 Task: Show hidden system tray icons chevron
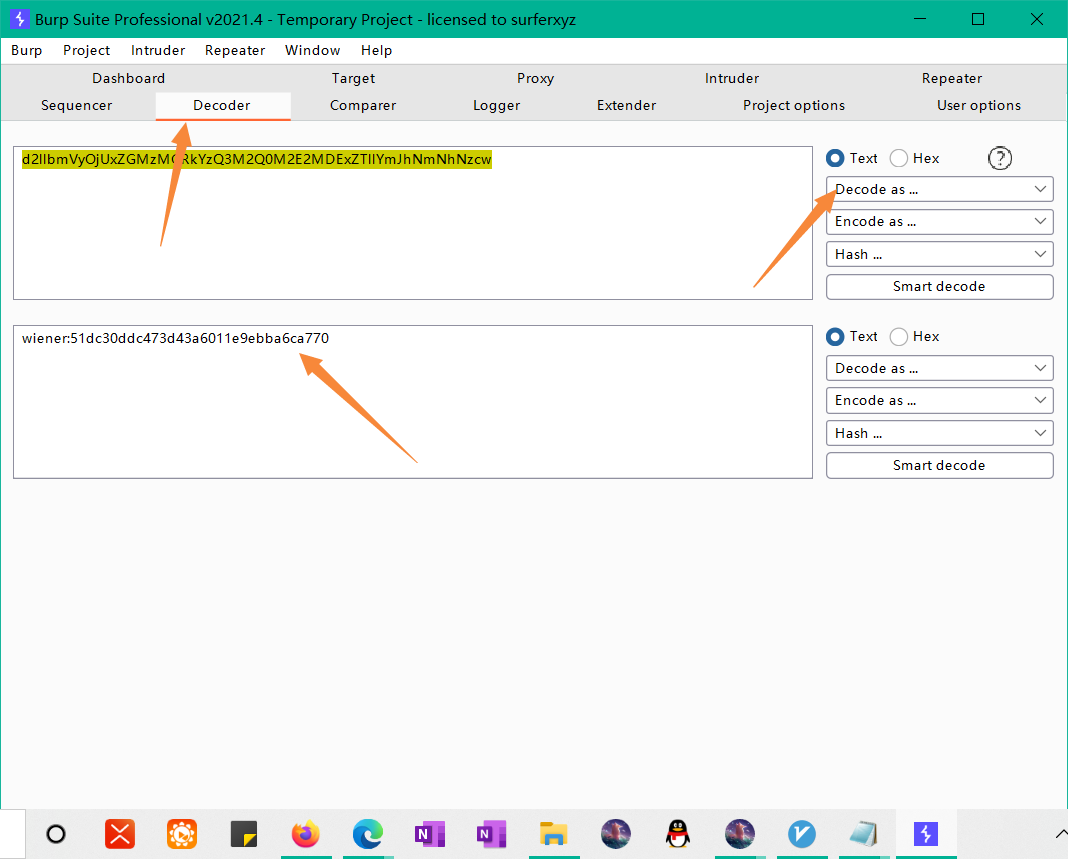1061,834
